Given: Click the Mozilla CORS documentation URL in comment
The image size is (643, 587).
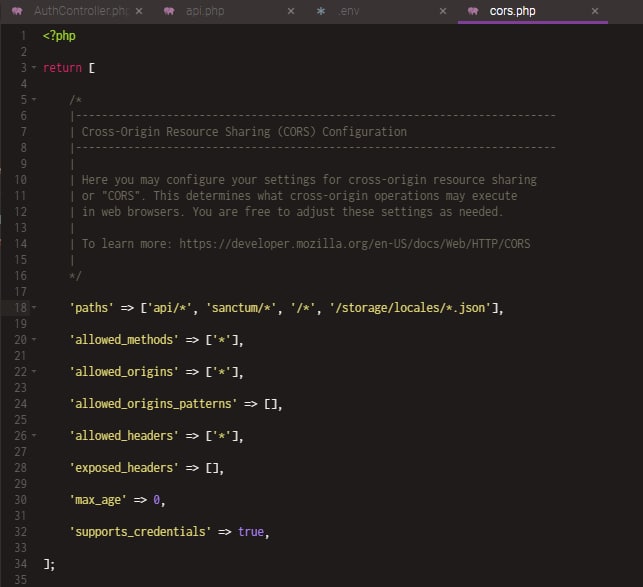Looking at the screenshot, I should tap(355, 244).
